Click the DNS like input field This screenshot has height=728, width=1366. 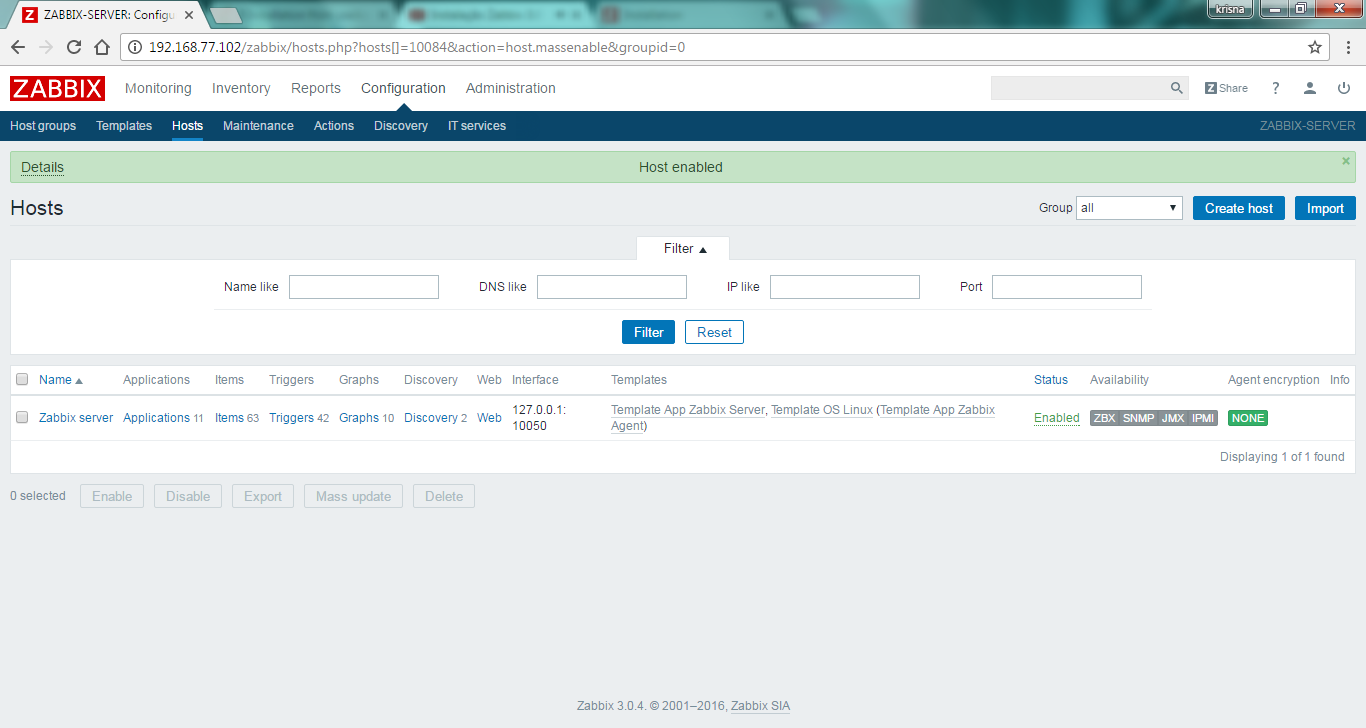point(612,287)
